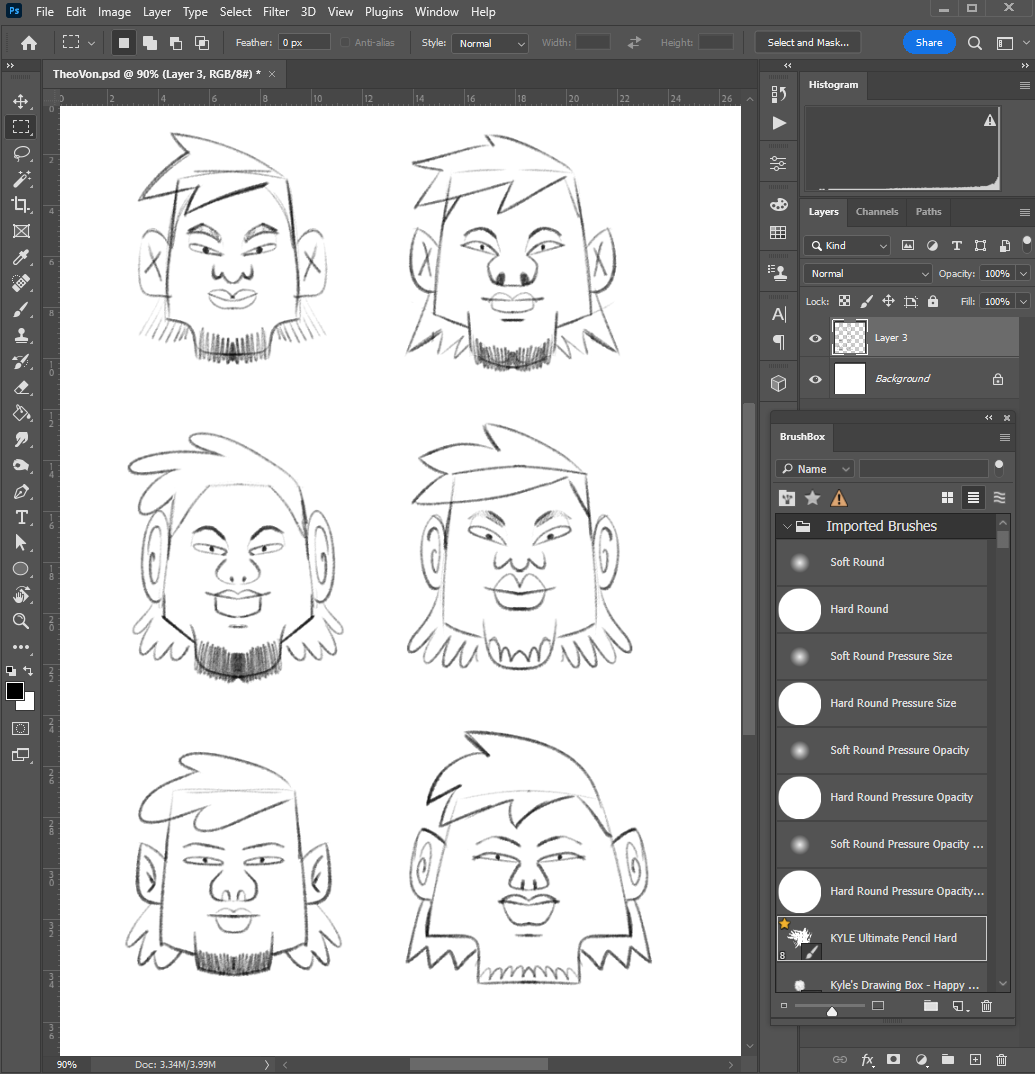Collapse the Imported Brushes folder
Viewport: 1035px width, 1074px height.
(787, 526)
